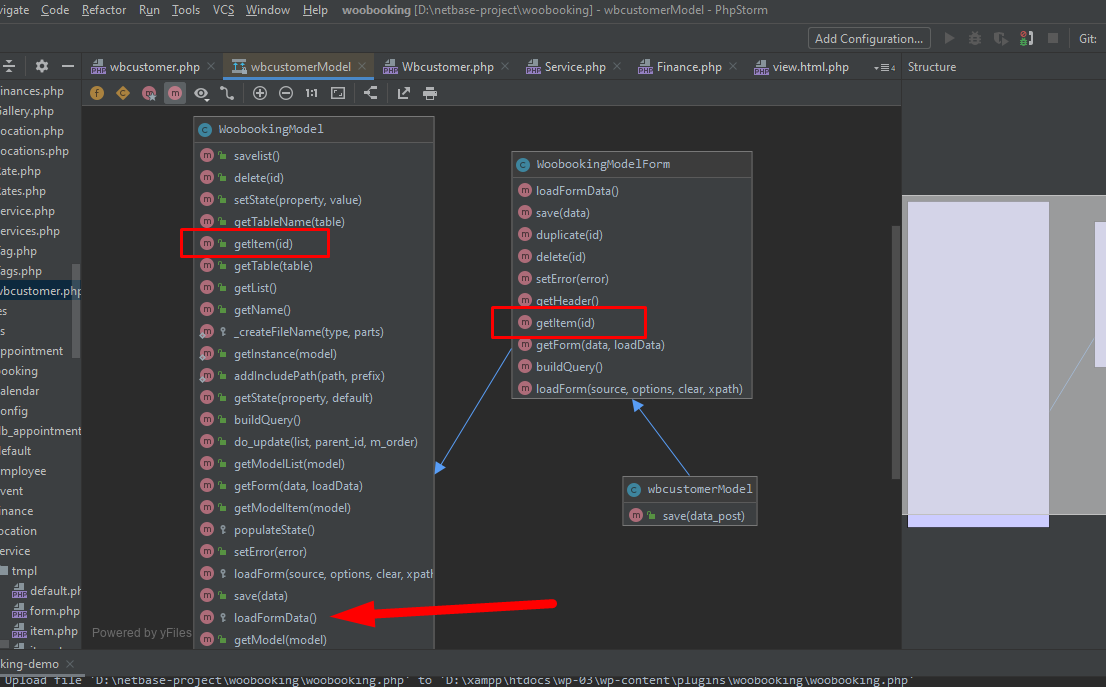Toggle the Constructors display in diagram toolbar

[123, 93]
